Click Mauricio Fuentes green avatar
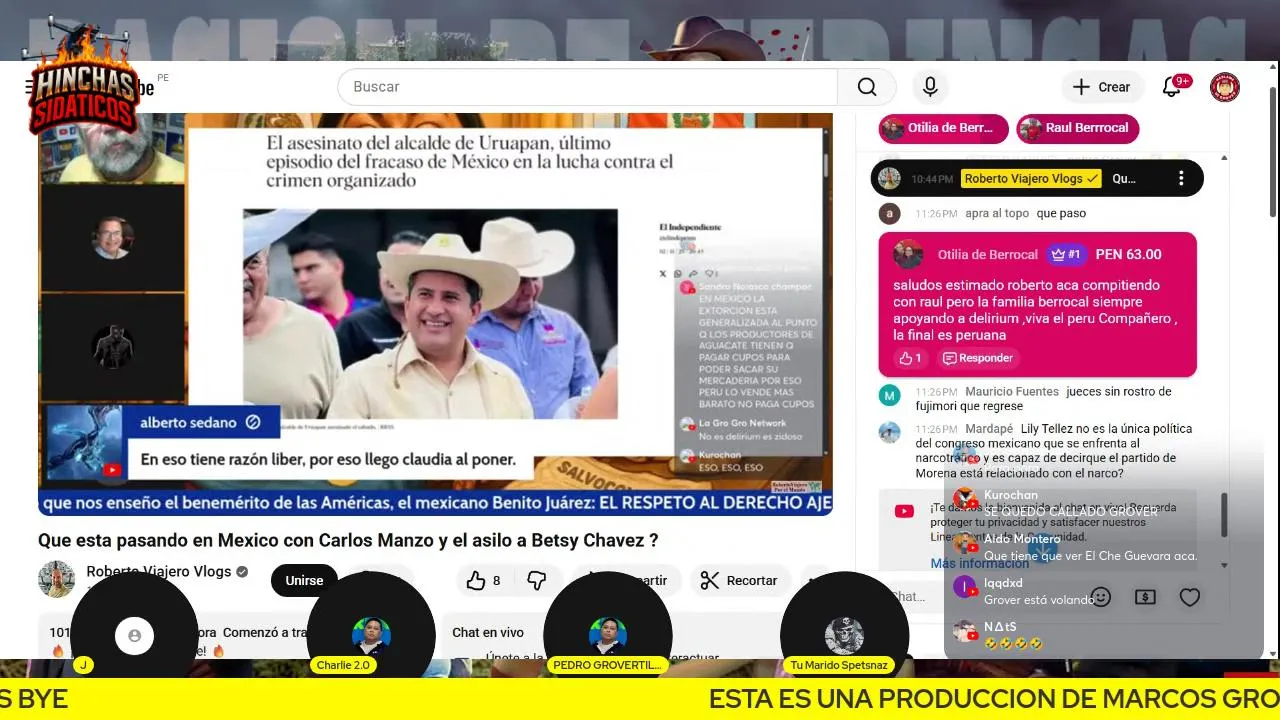The height and width of the screenshot is (720, 1280). (x=890, y=395)
